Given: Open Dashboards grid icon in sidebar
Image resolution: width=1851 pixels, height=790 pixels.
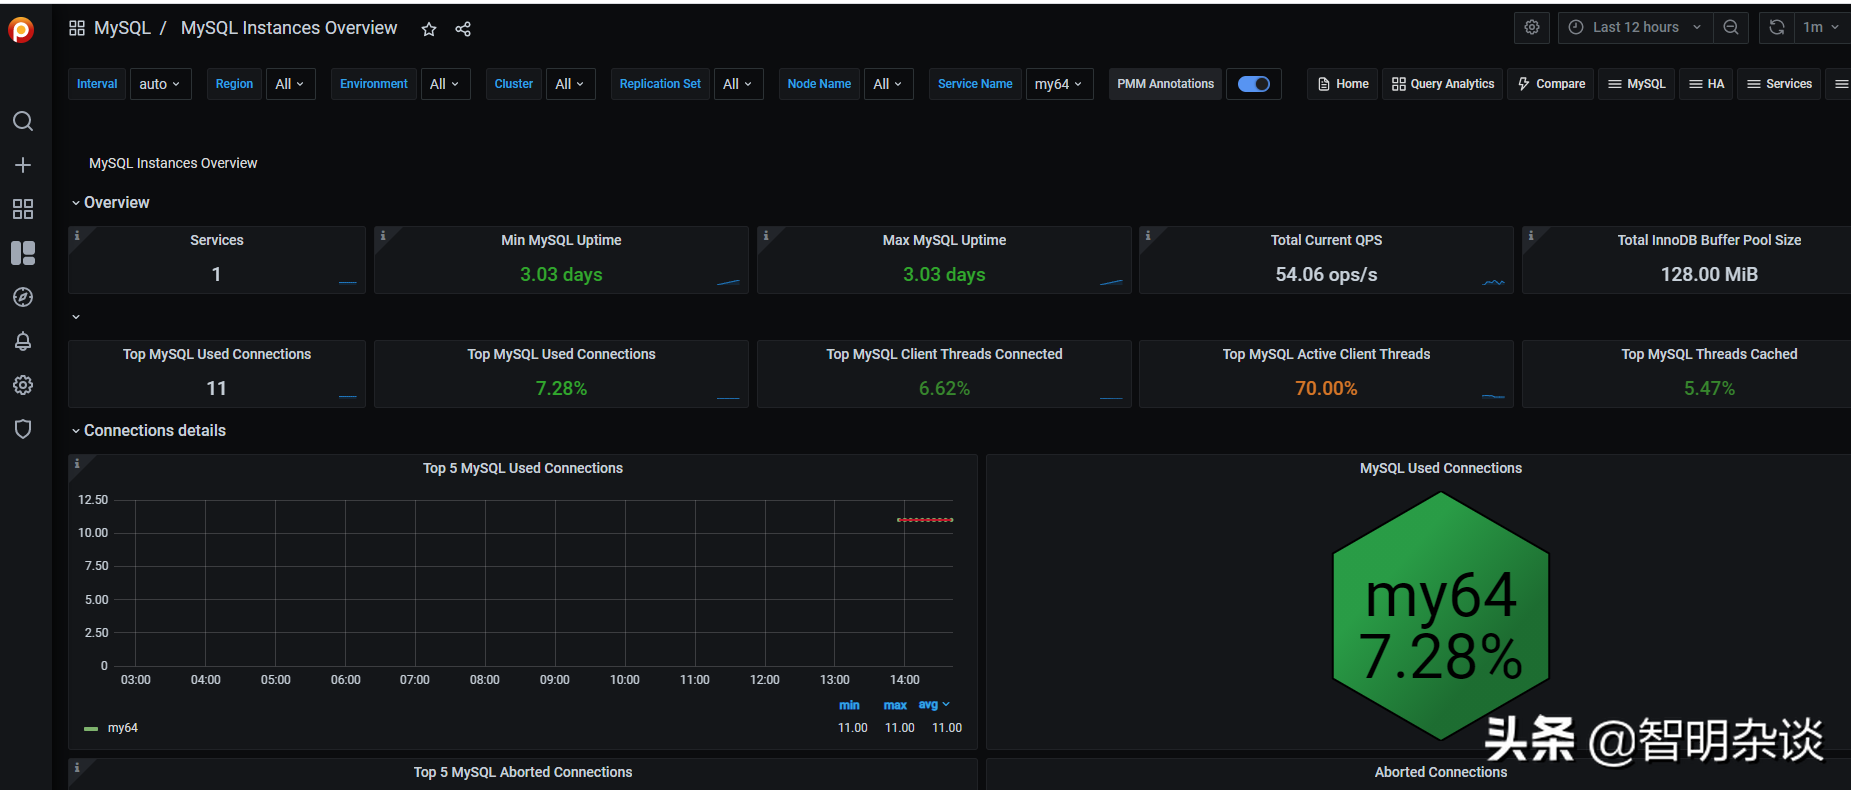Looking at the screenshot, I should click(x=23, y=209).
